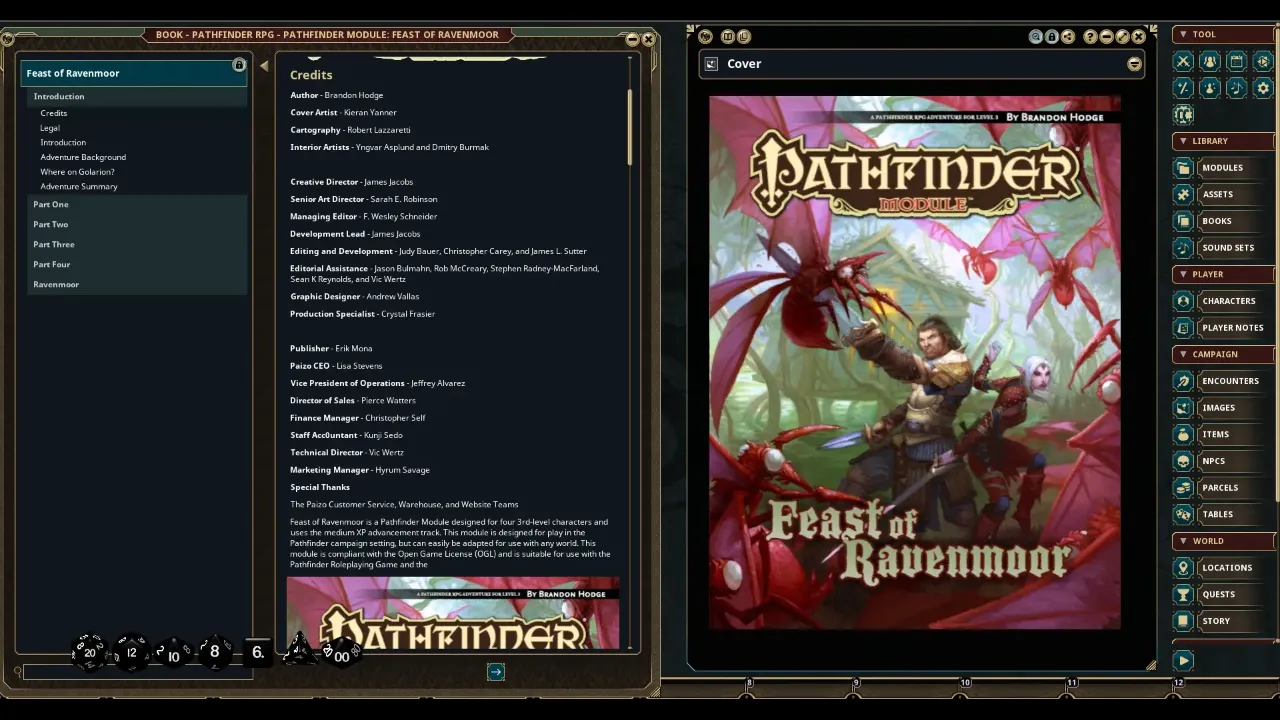
Task: Toggle lock on Feast of Ravenmoor book index
Action: click(239, 65)
